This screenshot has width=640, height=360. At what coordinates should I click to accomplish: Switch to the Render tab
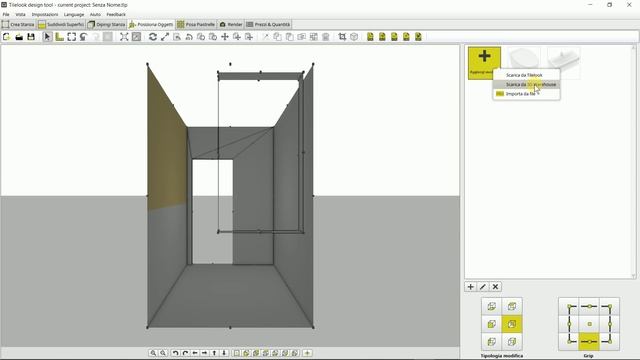(x=231, y=24)
